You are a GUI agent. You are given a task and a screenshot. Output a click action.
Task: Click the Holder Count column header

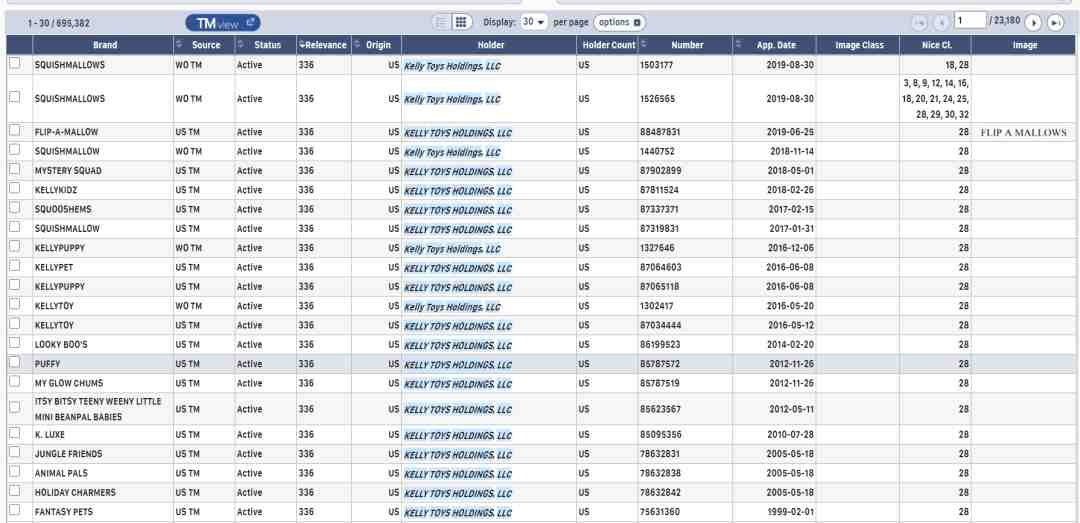[x=607, y=45]
